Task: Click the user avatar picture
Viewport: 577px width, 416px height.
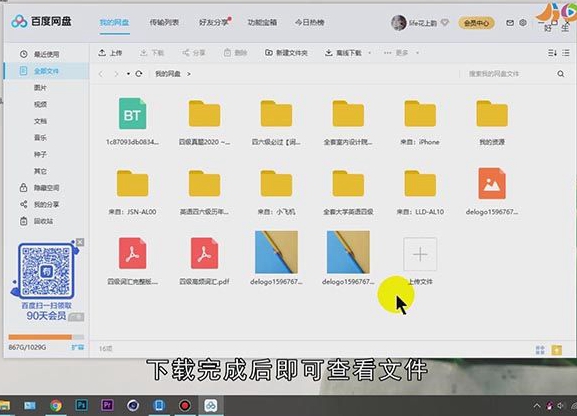Action: point(399,23)
